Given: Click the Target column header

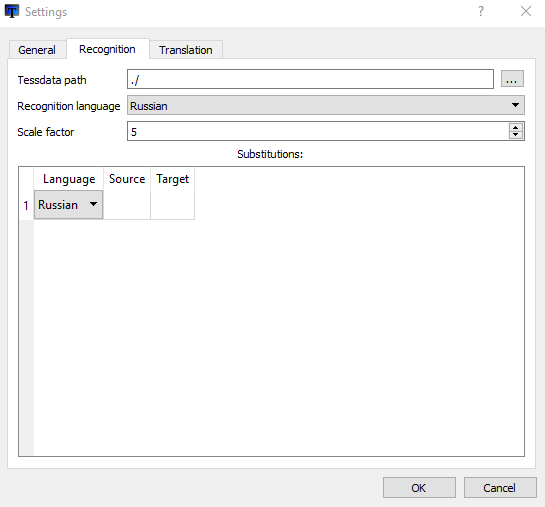Looking at the screenshot, I should click(172, 179).
